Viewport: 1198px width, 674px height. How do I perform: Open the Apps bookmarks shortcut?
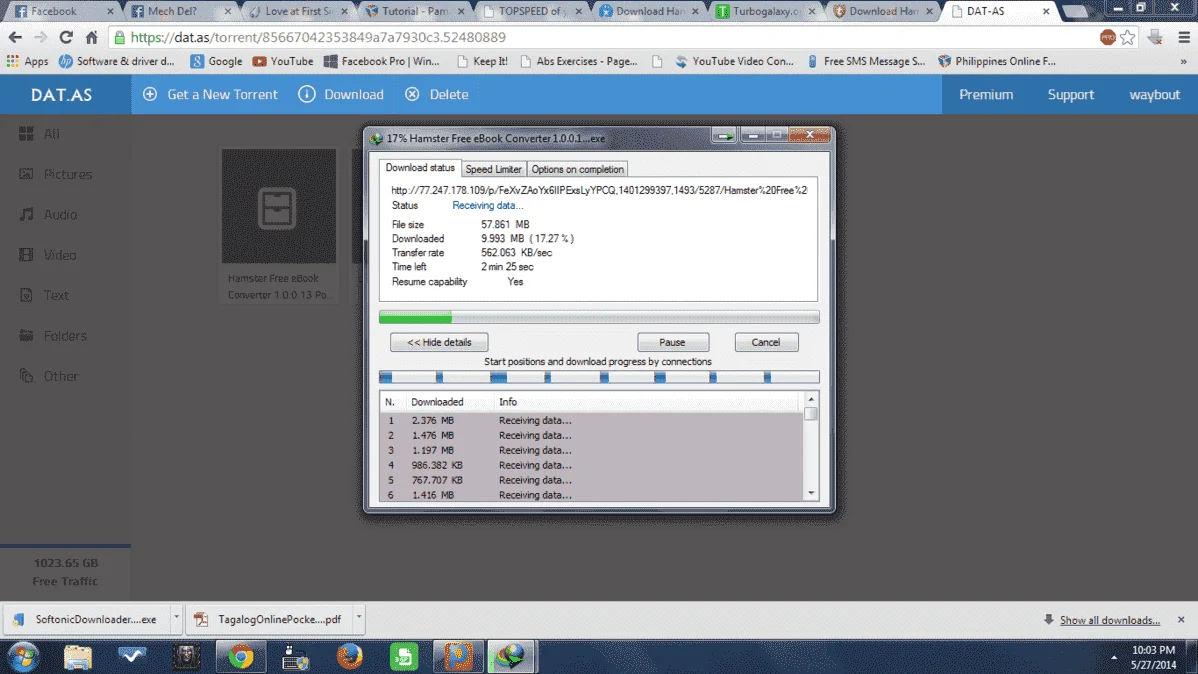[x=28, y=61]
